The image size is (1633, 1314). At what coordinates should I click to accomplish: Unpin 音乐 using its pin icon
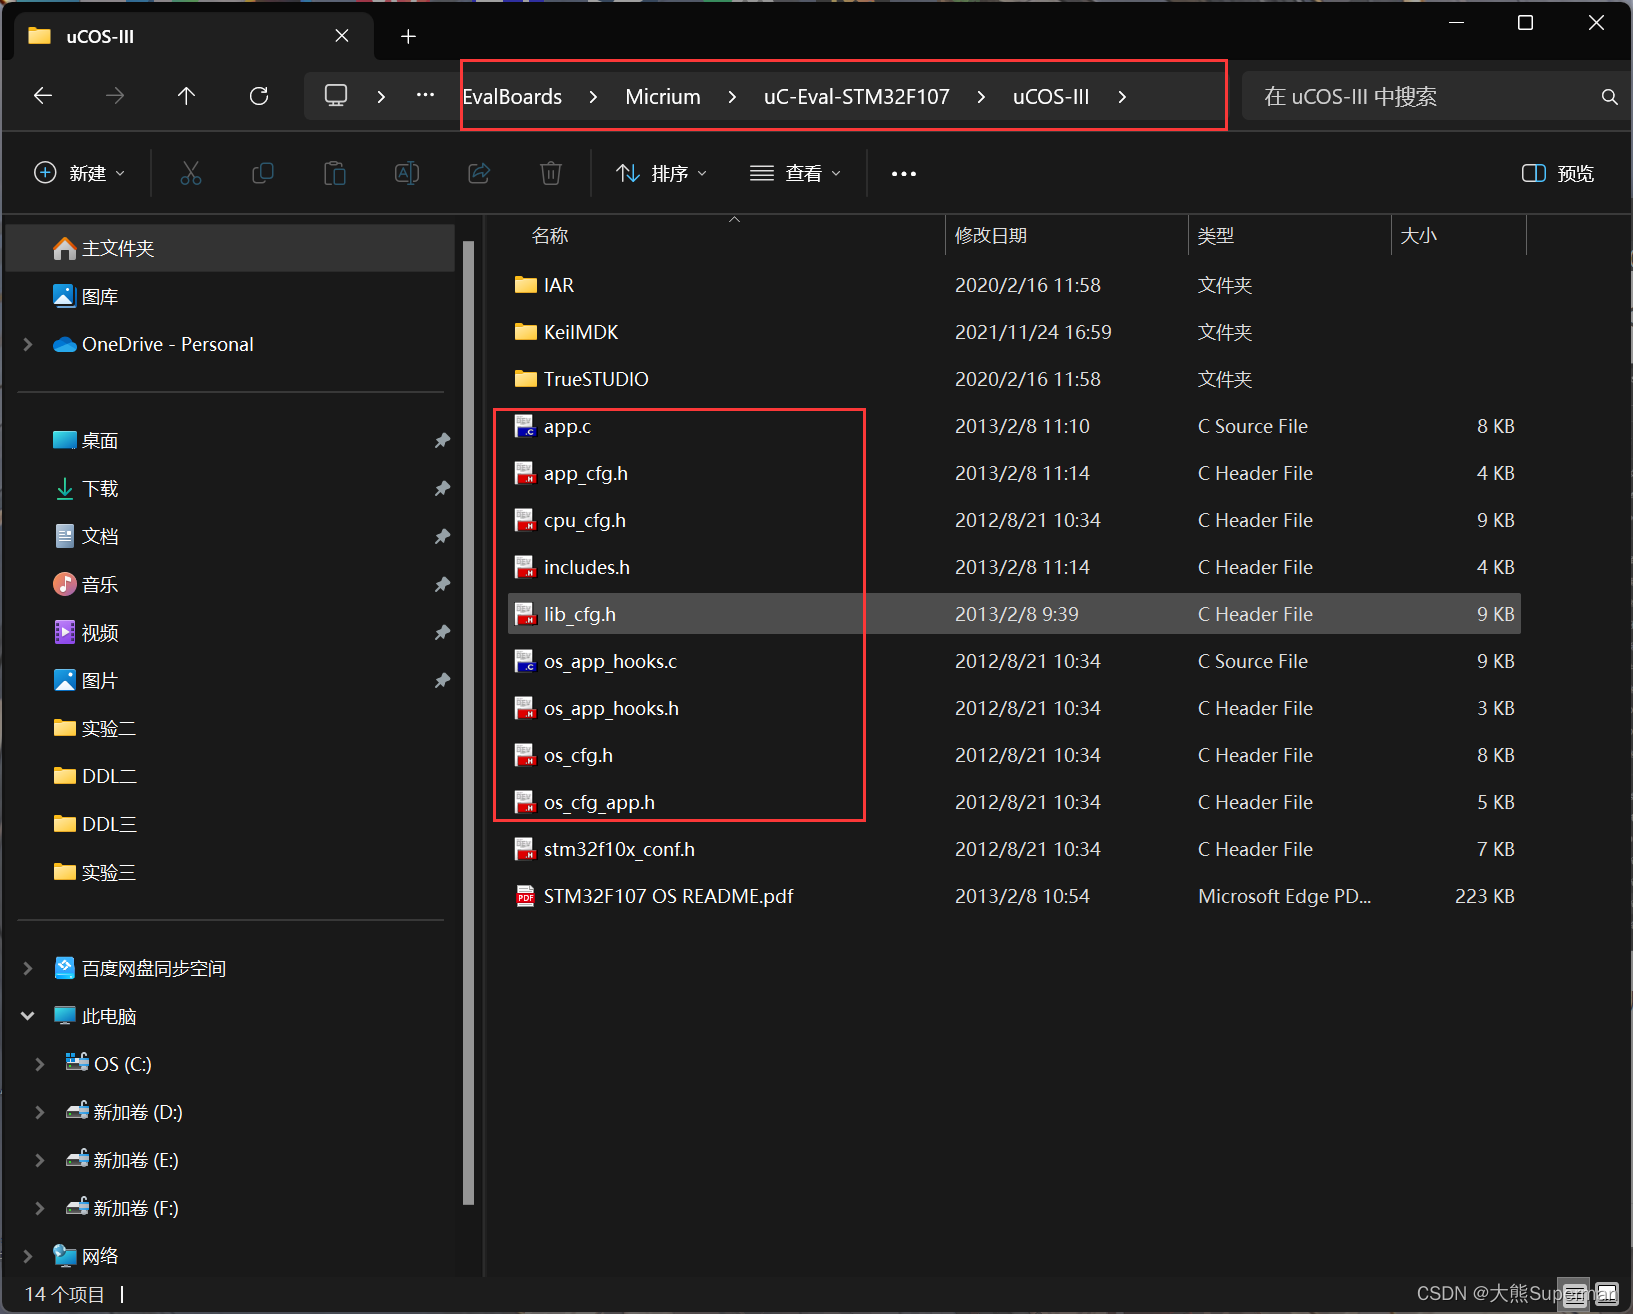[442, 585]
